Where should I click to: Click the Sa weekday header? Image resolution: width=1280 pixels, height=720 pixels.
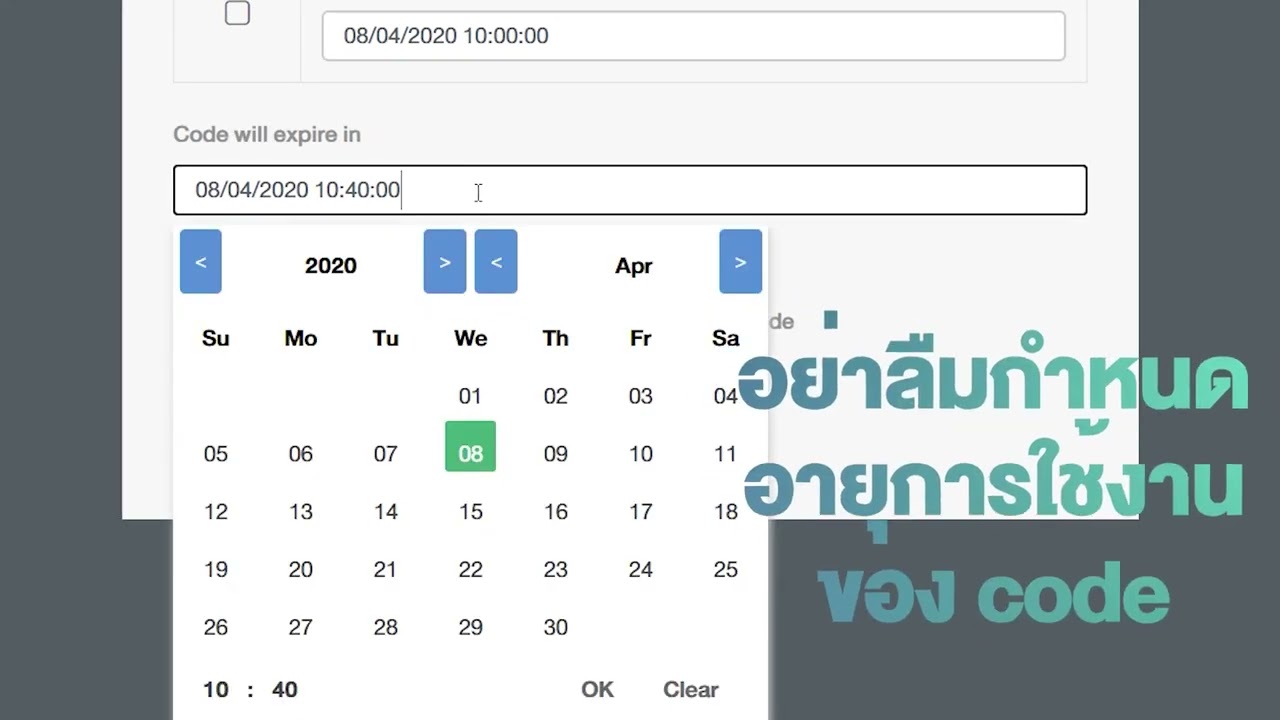[726, 338]
